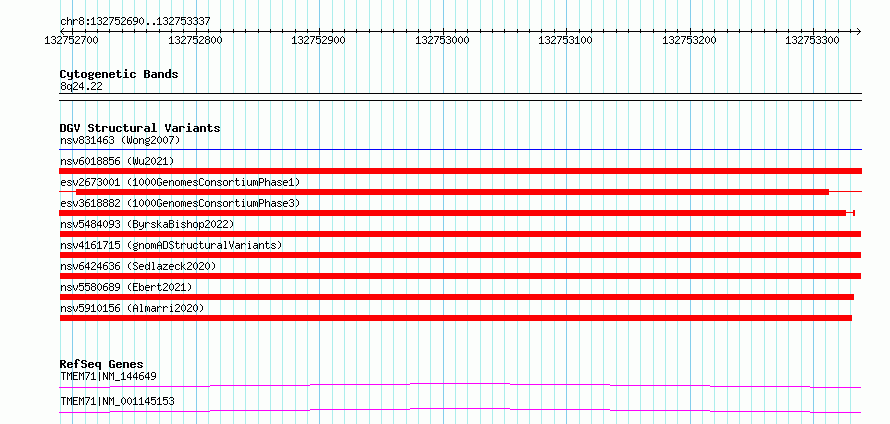Click the magenta TMEM71|NM_001145153 gene line

460,410
